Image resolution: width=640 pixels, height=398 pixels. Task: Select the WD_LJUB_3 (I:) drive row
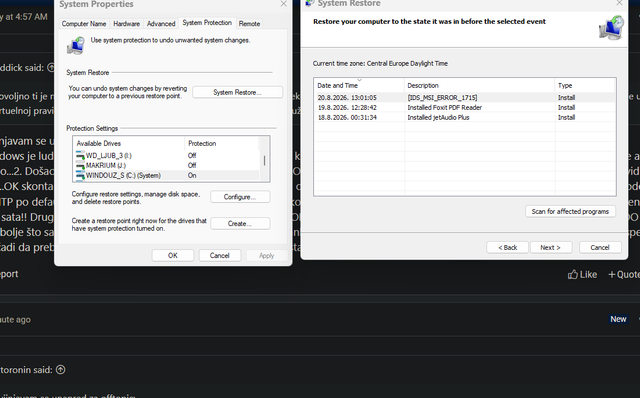coord(167,156)
